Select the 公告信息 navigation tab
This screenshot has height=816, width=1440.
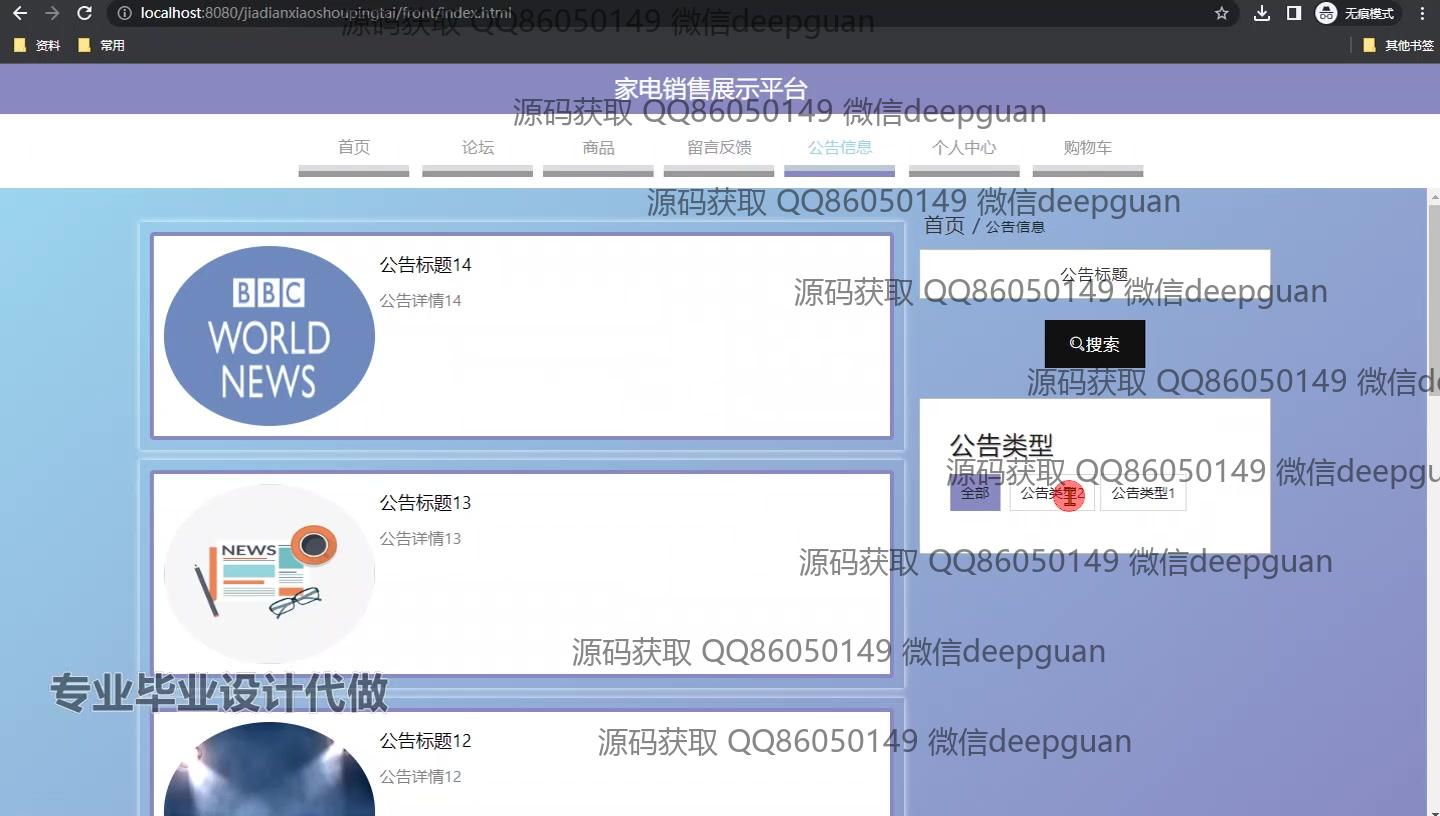click(840, 148)
